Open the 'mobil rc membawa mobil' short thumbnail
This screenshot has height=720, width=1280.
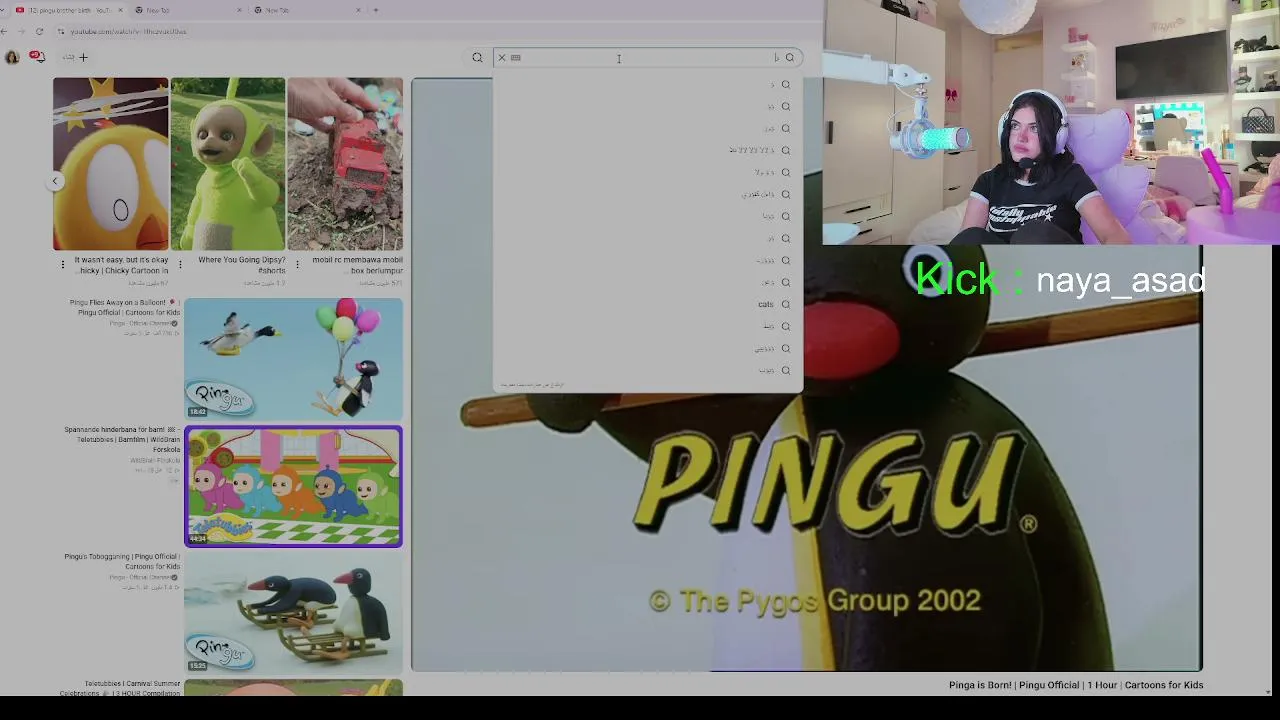point(345,164)
